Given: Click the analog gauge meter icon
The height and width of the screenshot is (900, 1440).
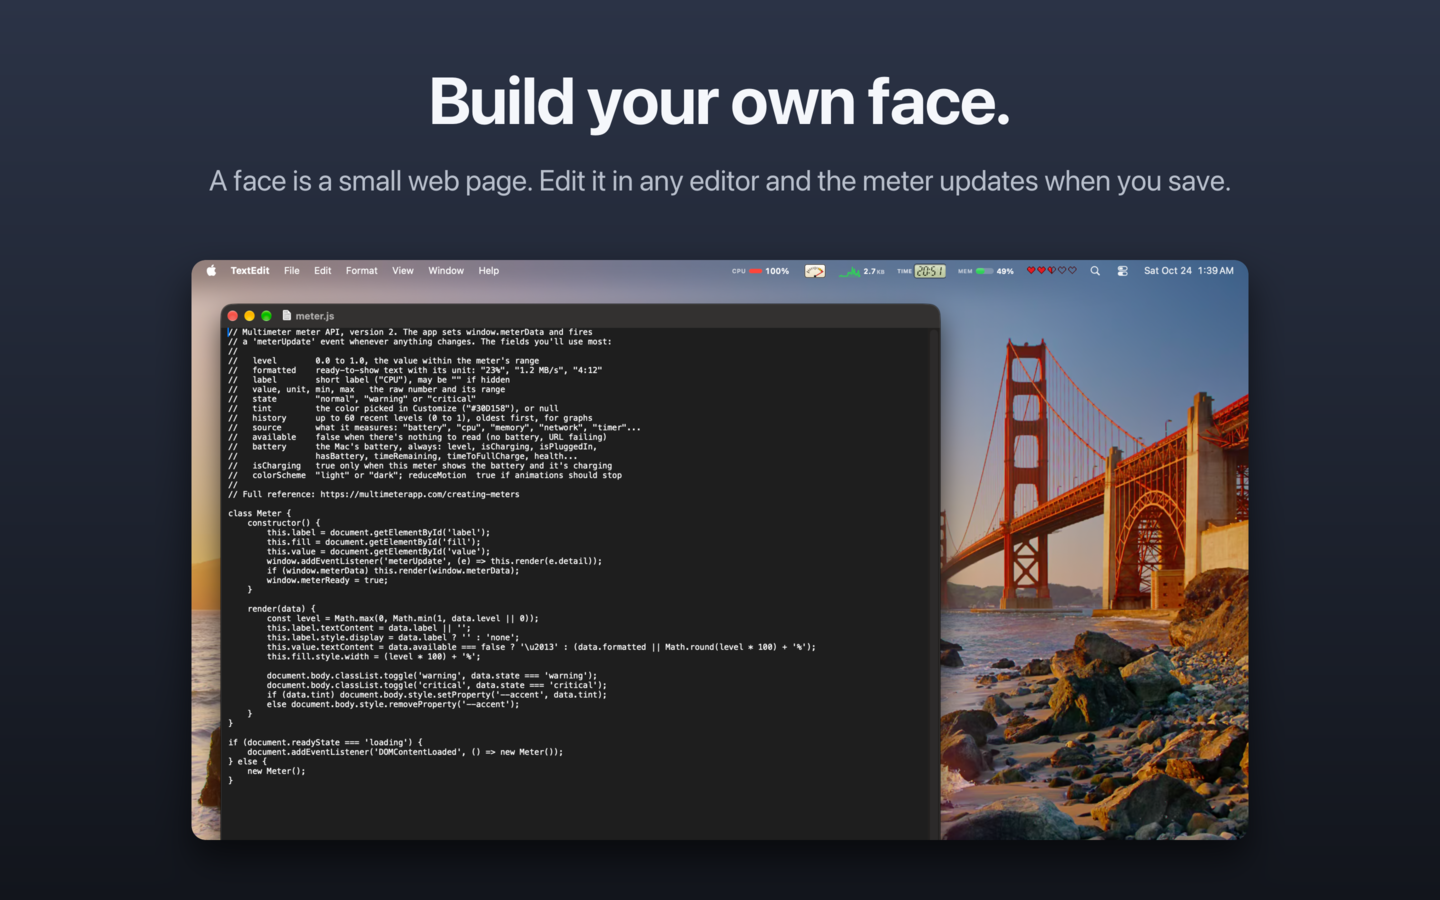Looking at the screenshot, I should coord(815,271).
